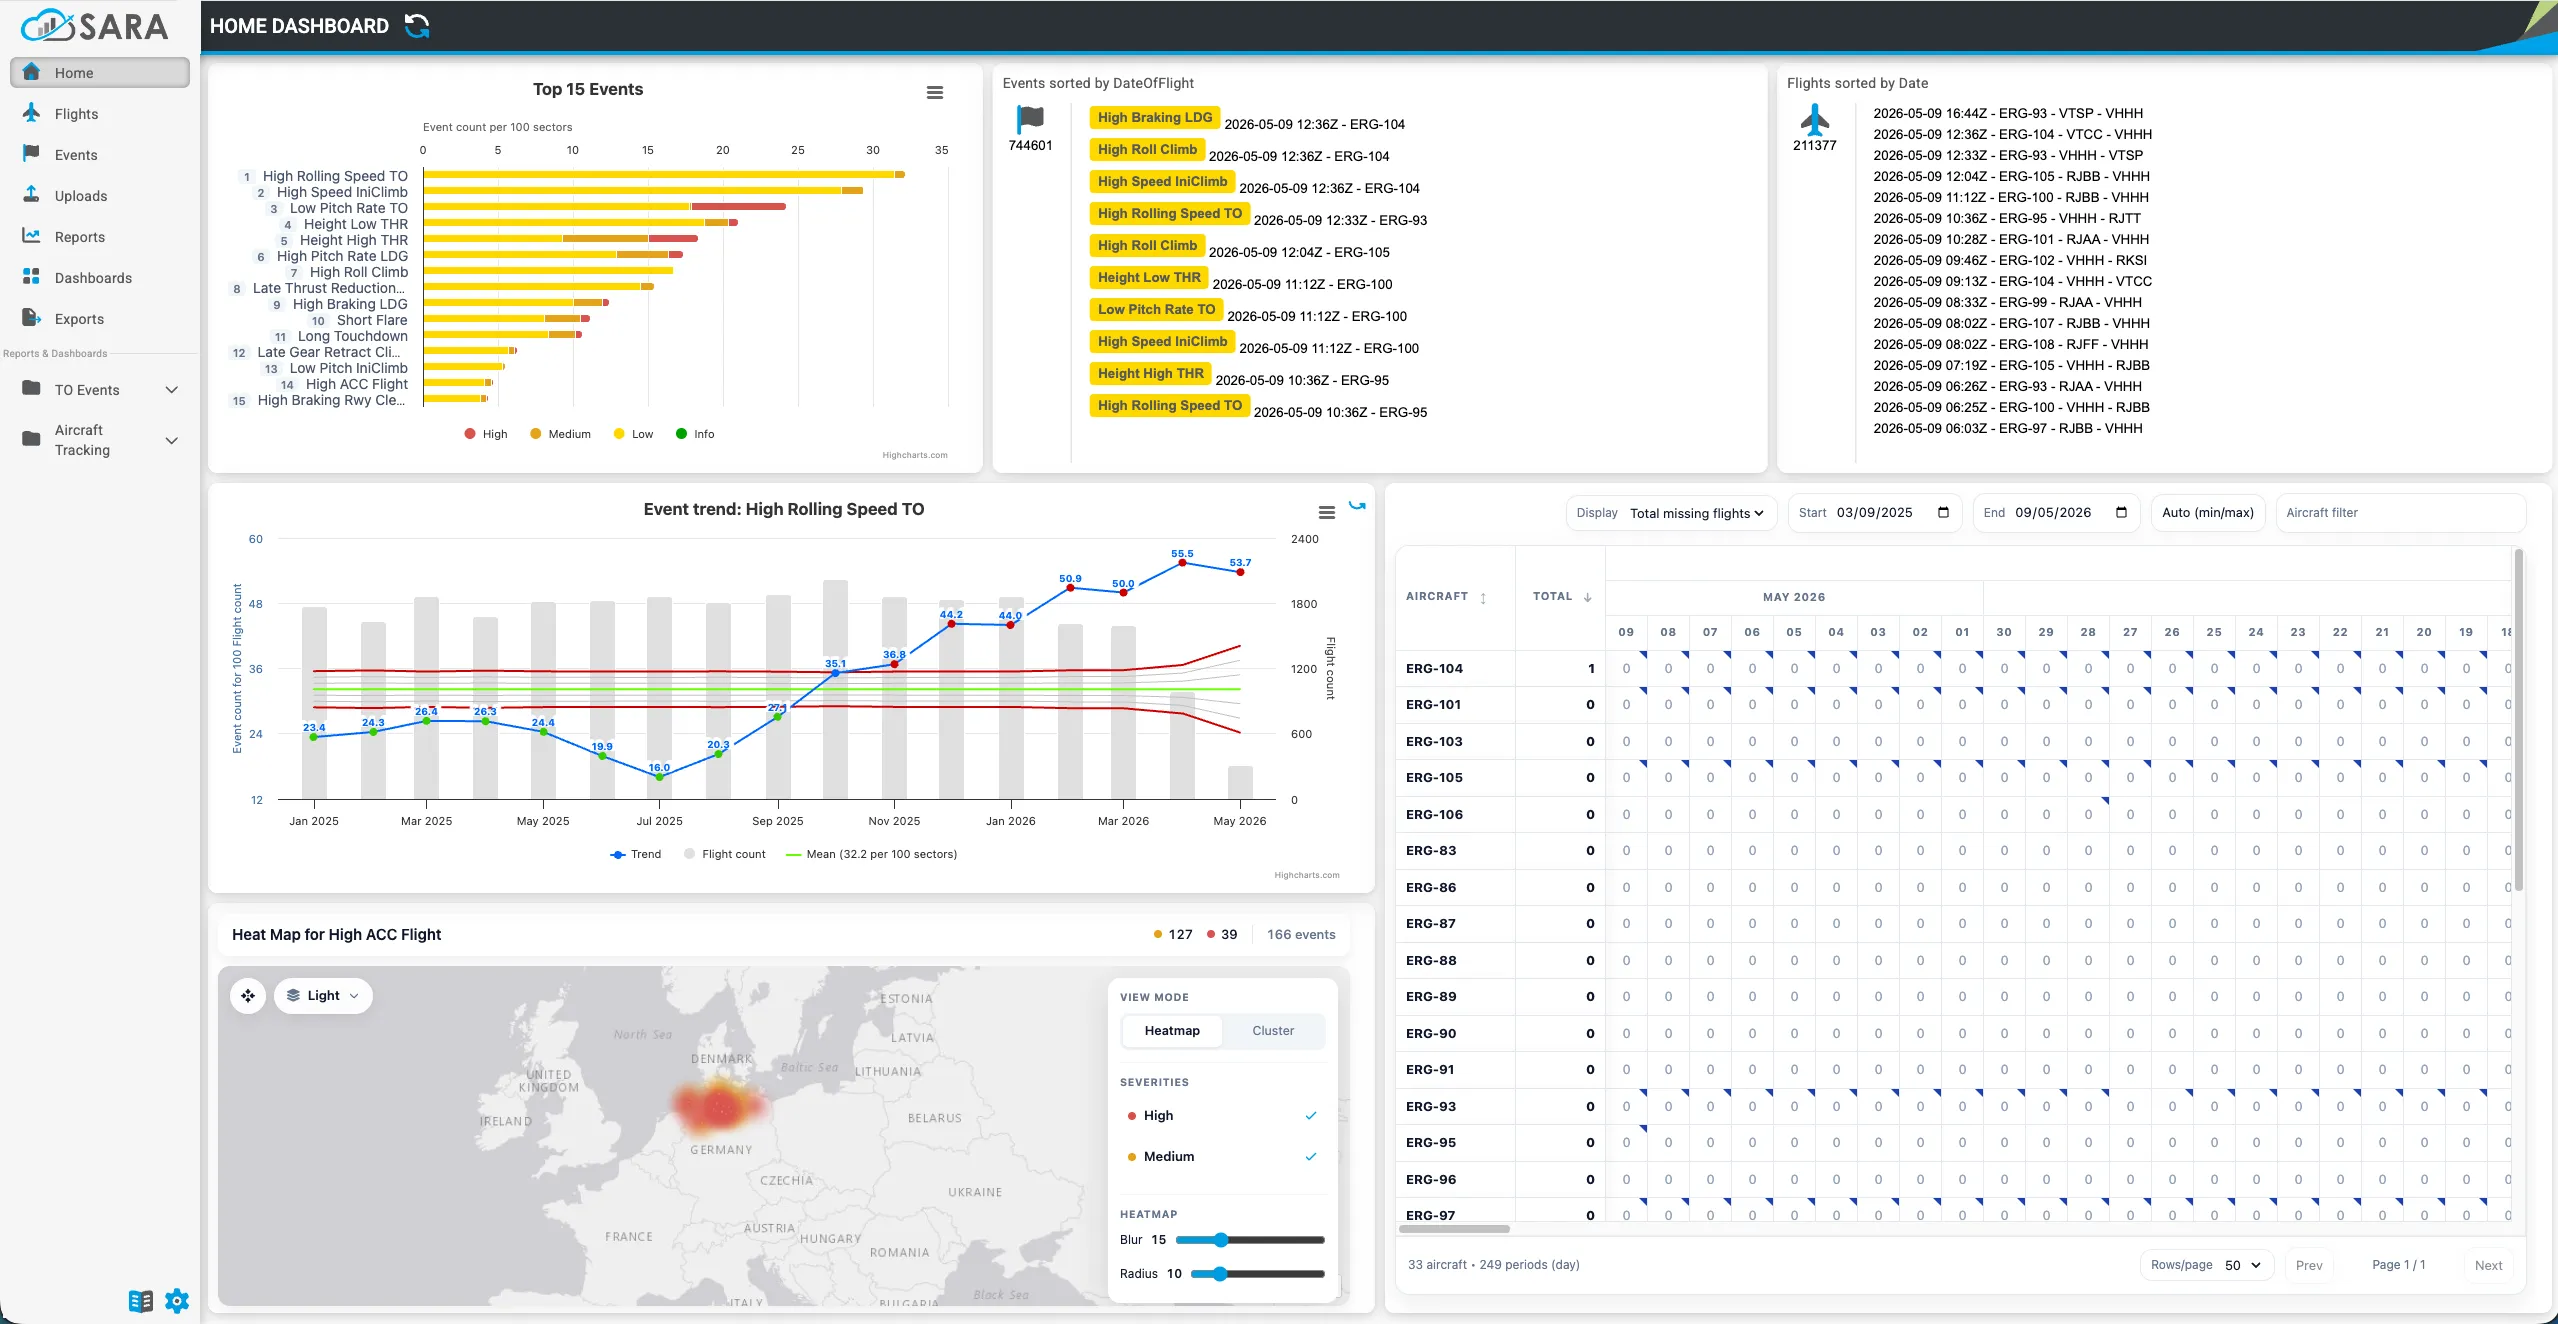This screenshot has height=1324, width=2558.
Task: Open the End date calendar picker
Action: pos(2121,513)
